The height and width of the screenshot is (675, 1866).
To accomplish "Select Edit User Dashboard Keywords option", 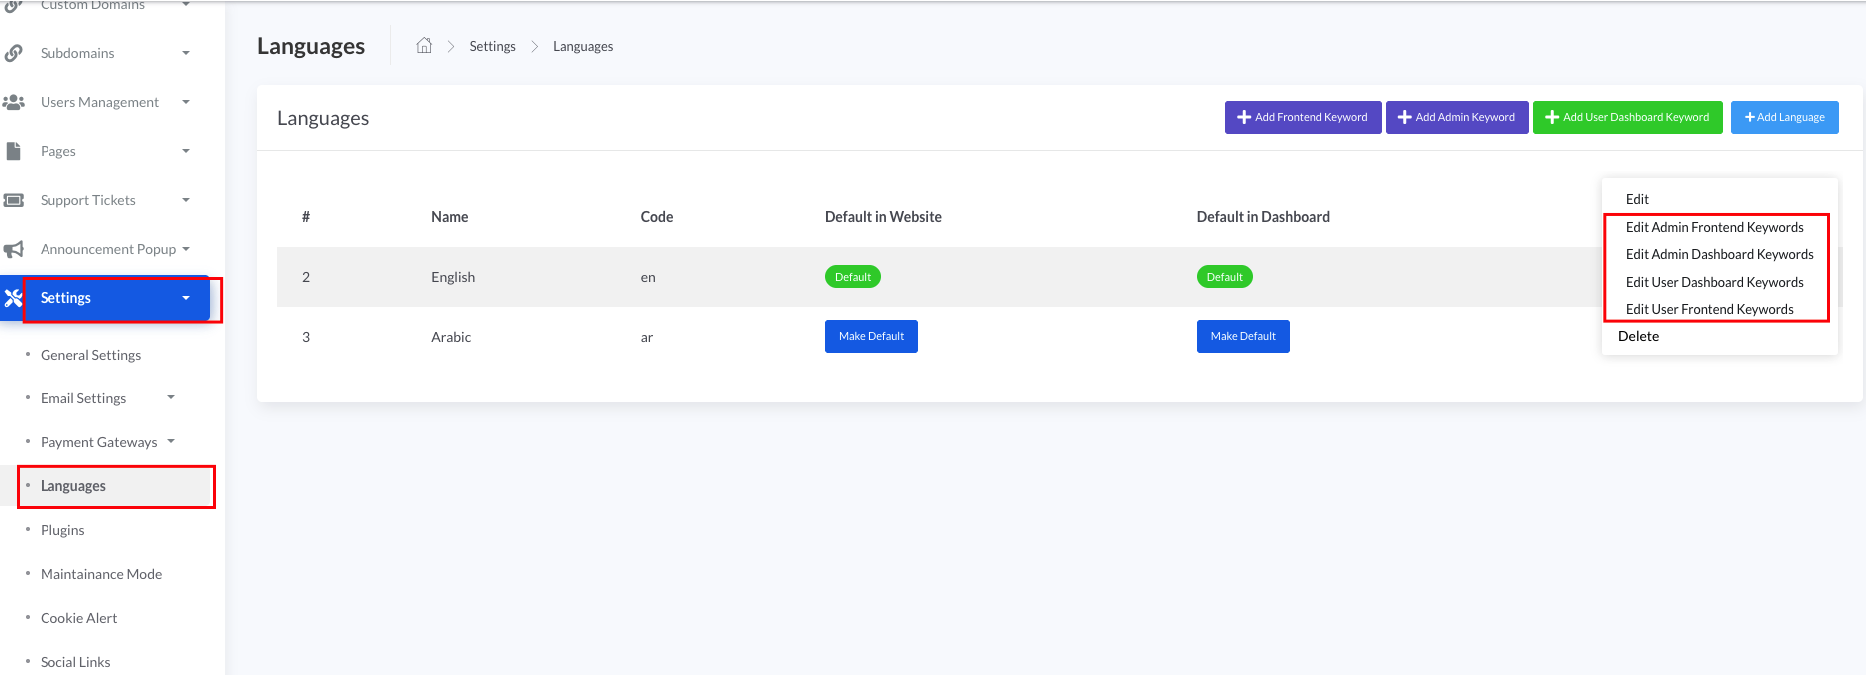I will pyautogui.click(x=1714, y=282).
